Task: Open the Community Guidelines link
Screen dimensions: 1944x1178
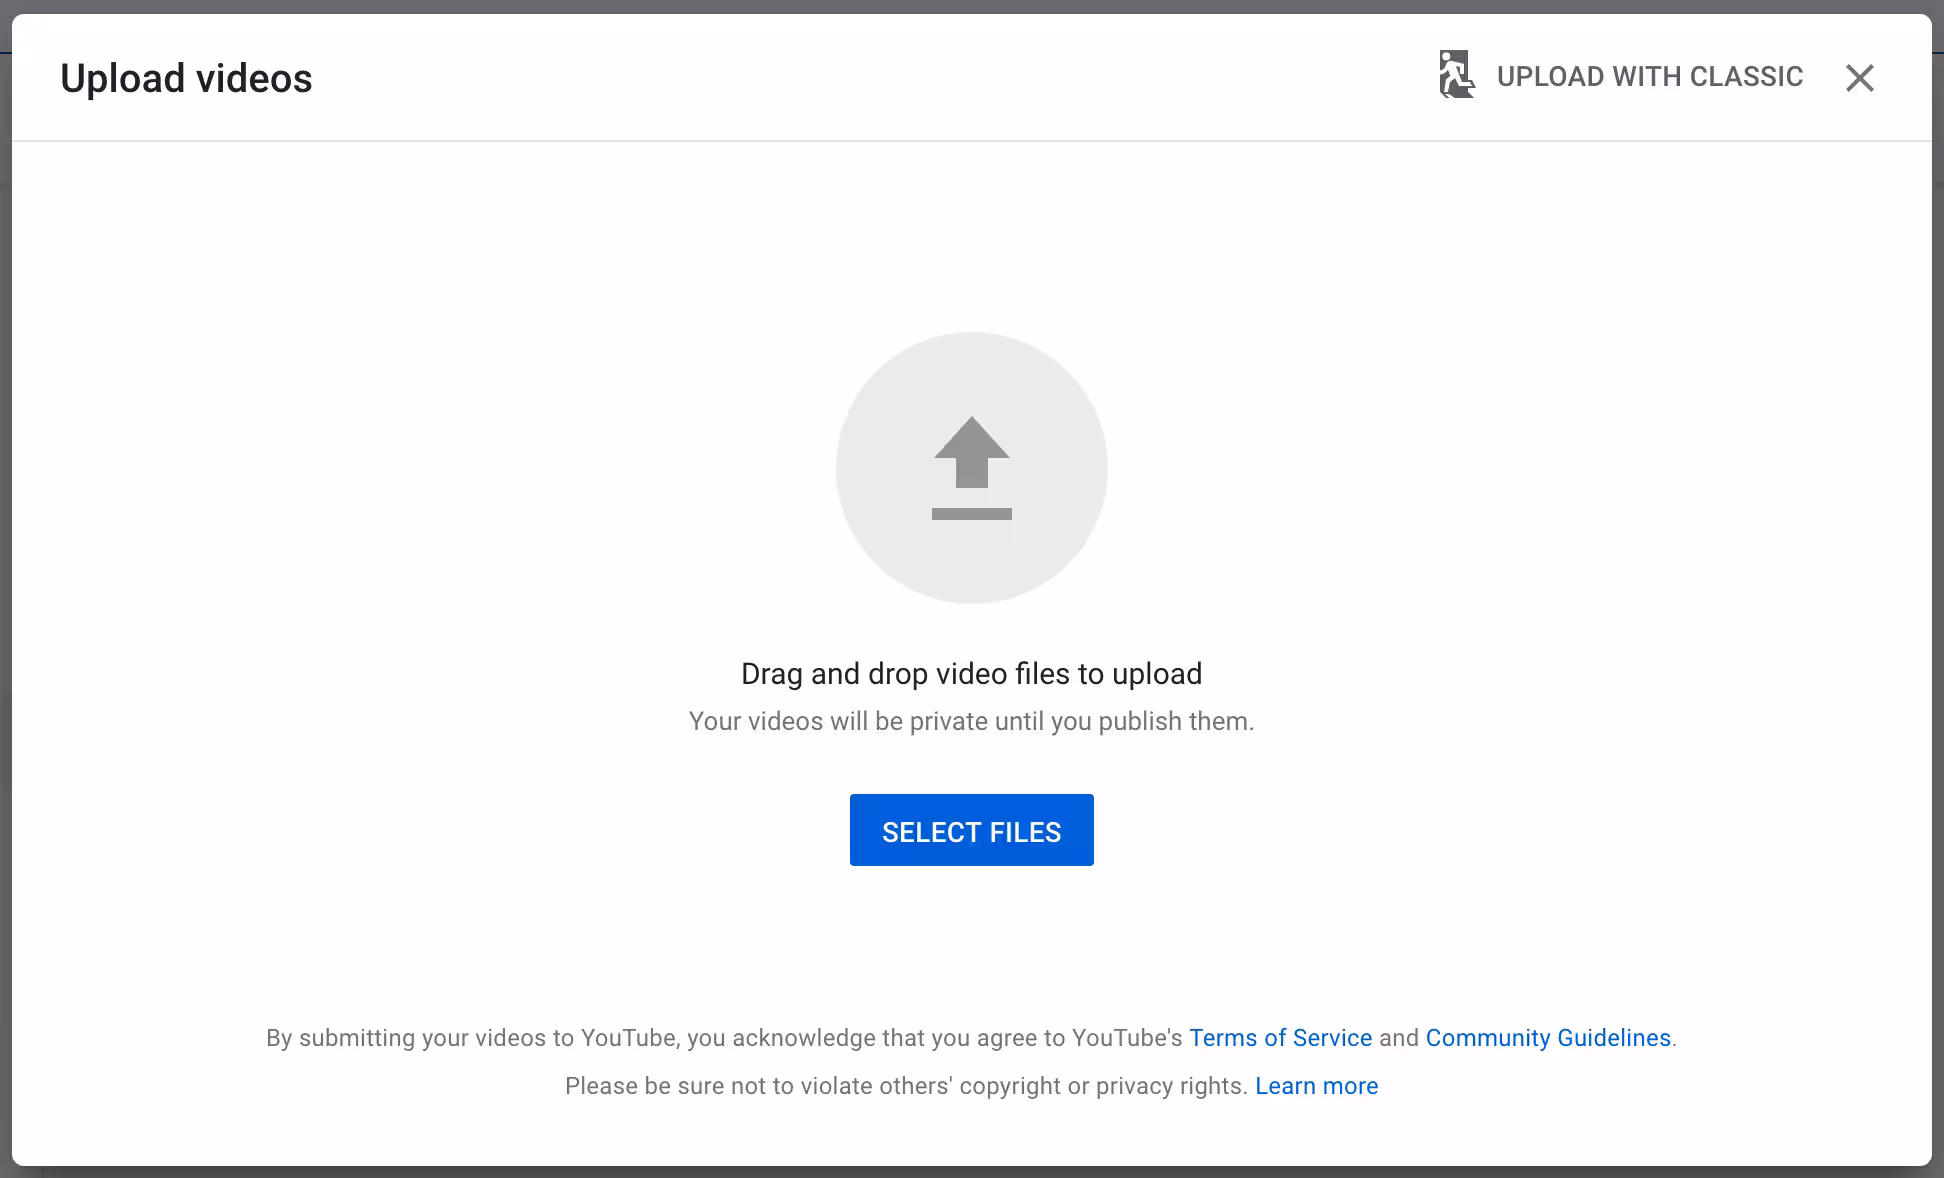Action: 1548,1038
